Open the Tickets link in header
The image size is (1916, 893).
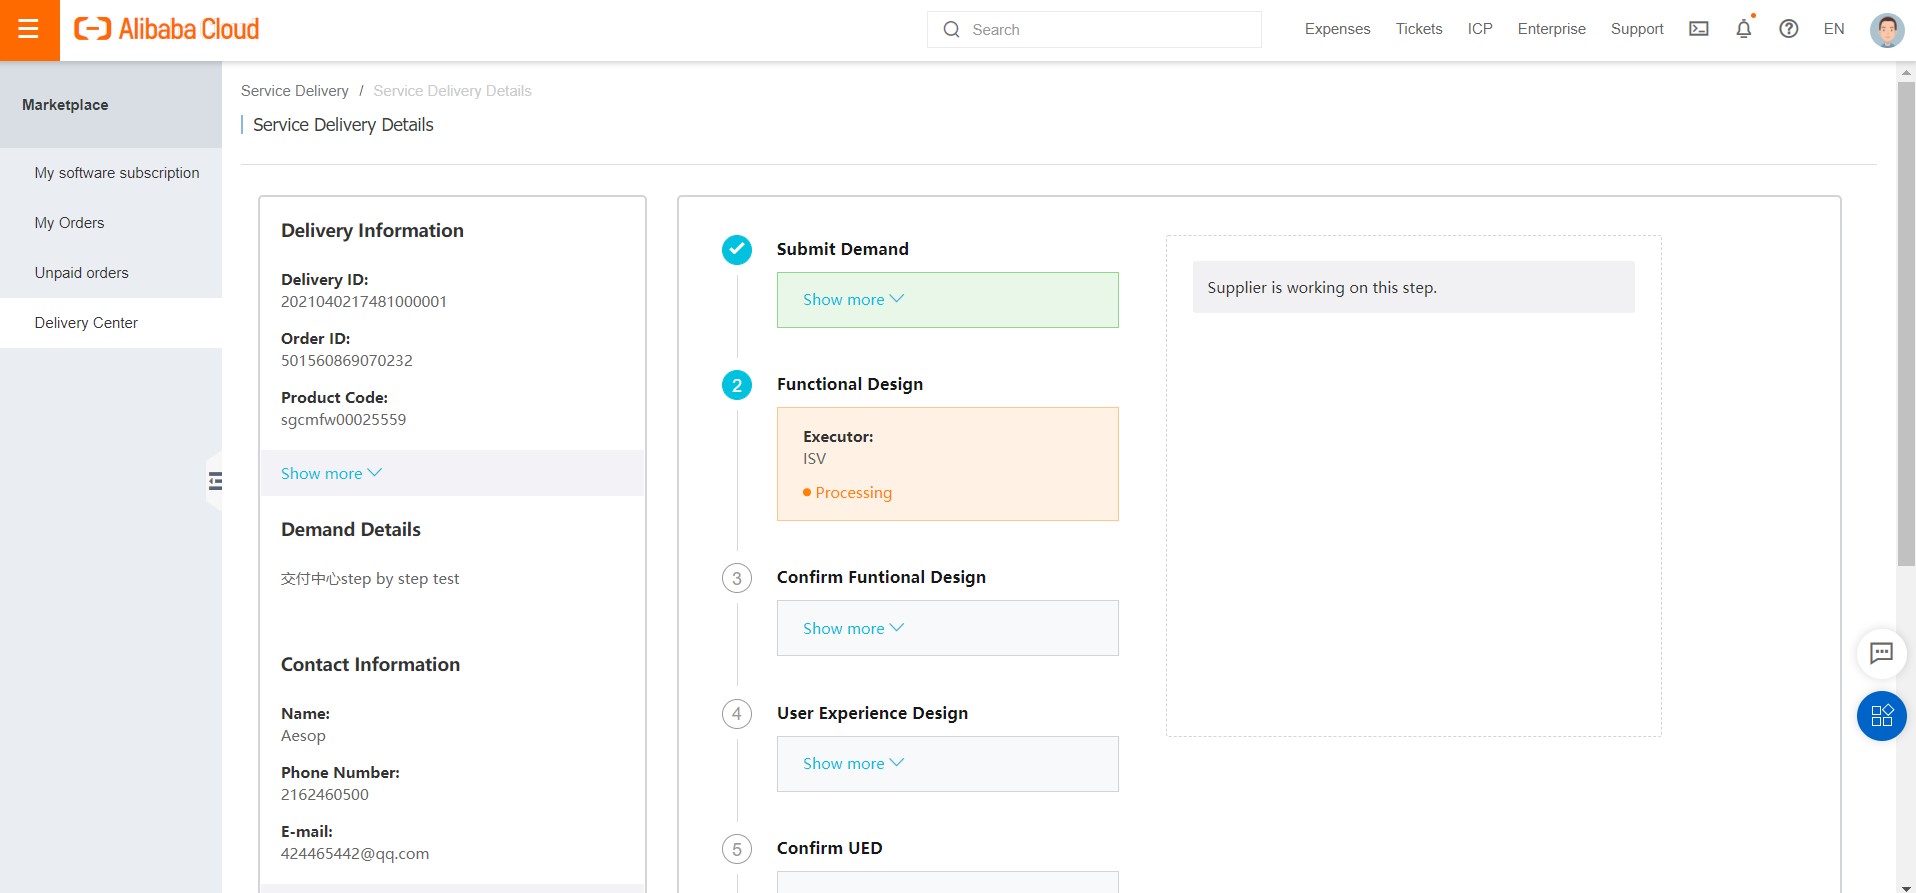1418,29
